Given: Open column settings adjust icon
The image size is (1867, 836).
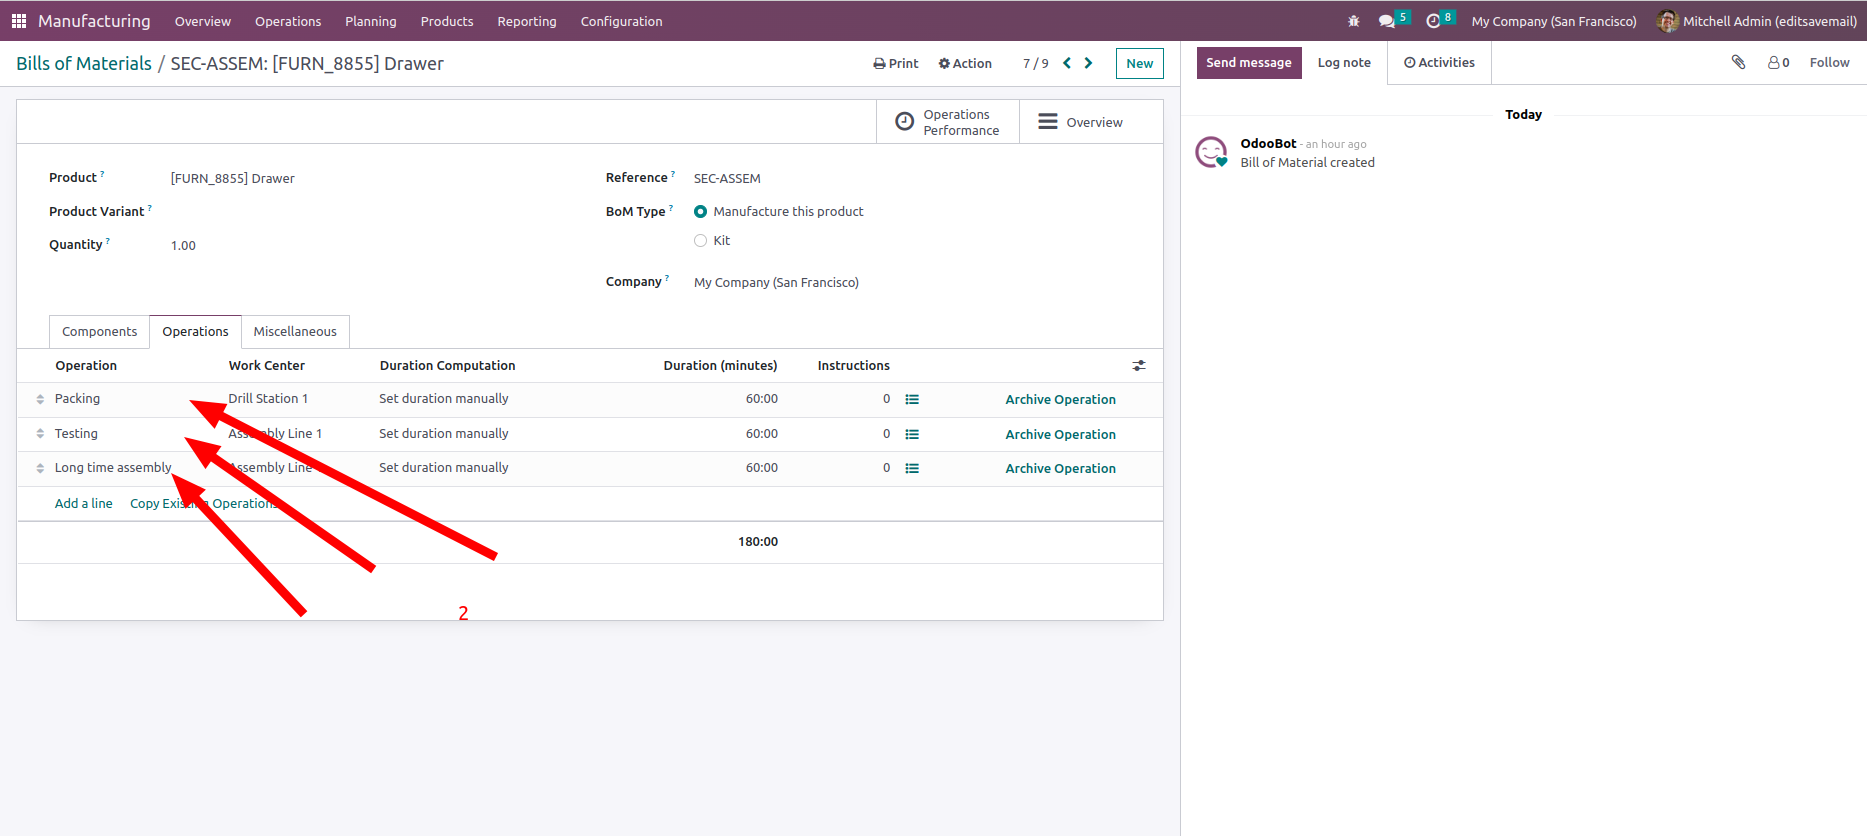Looking at the screenshot, I should point(1138,366).
